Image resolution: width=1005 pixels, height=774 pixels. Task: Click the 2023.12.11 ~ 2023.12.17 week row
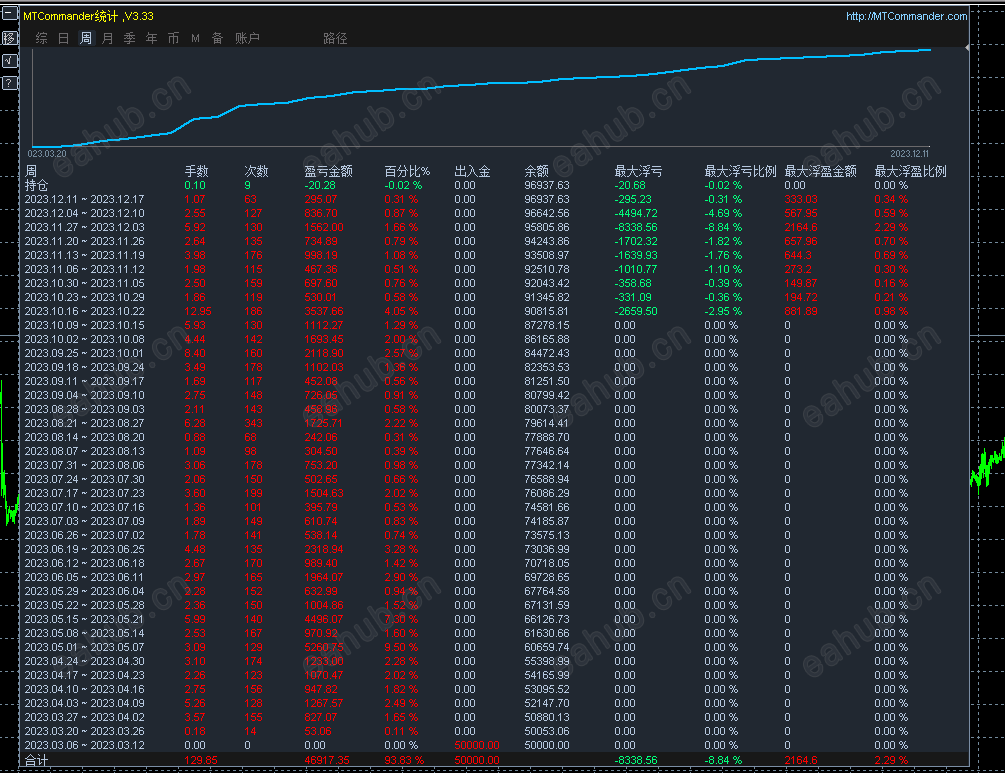point(84,199)
